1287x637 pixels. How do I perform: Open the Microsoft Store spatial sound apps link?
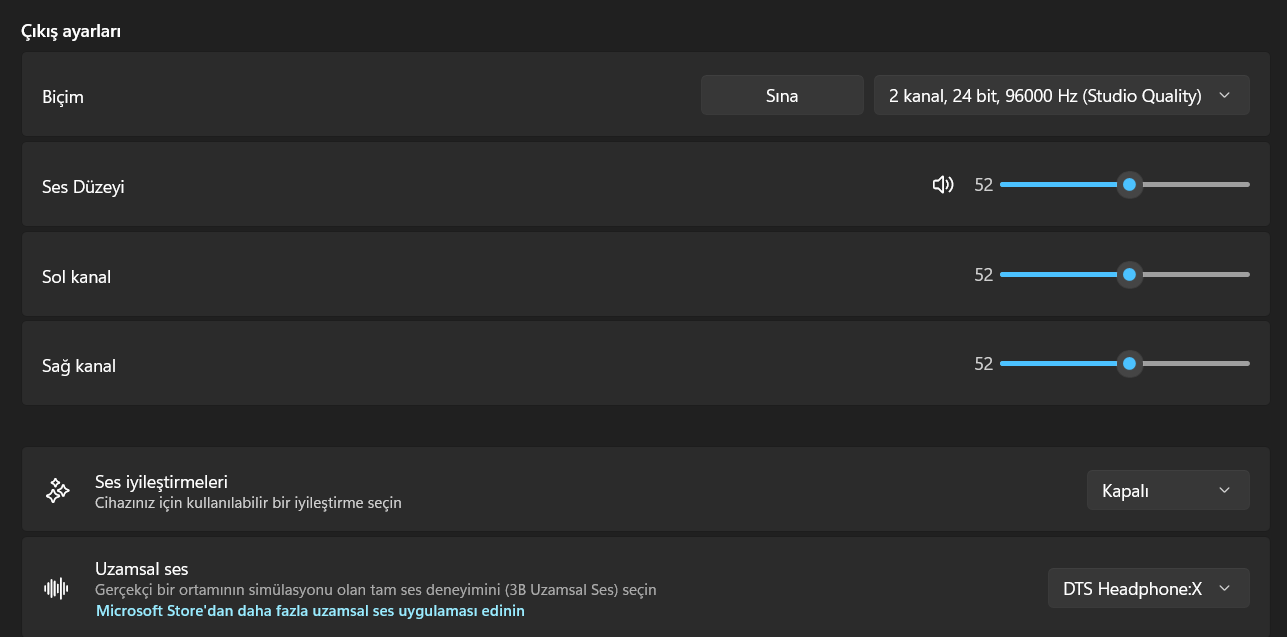(310, 610)
